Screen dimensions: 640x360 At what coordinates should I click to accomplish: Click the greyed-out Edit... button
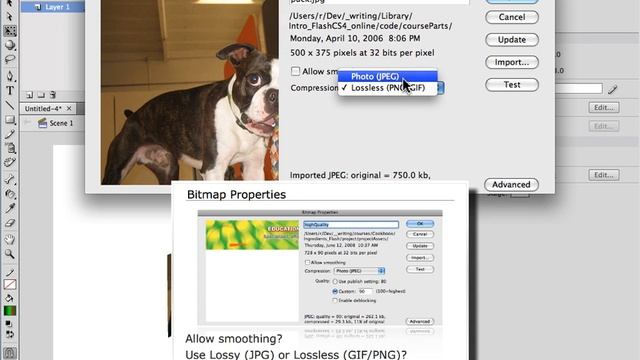(604, 126)
